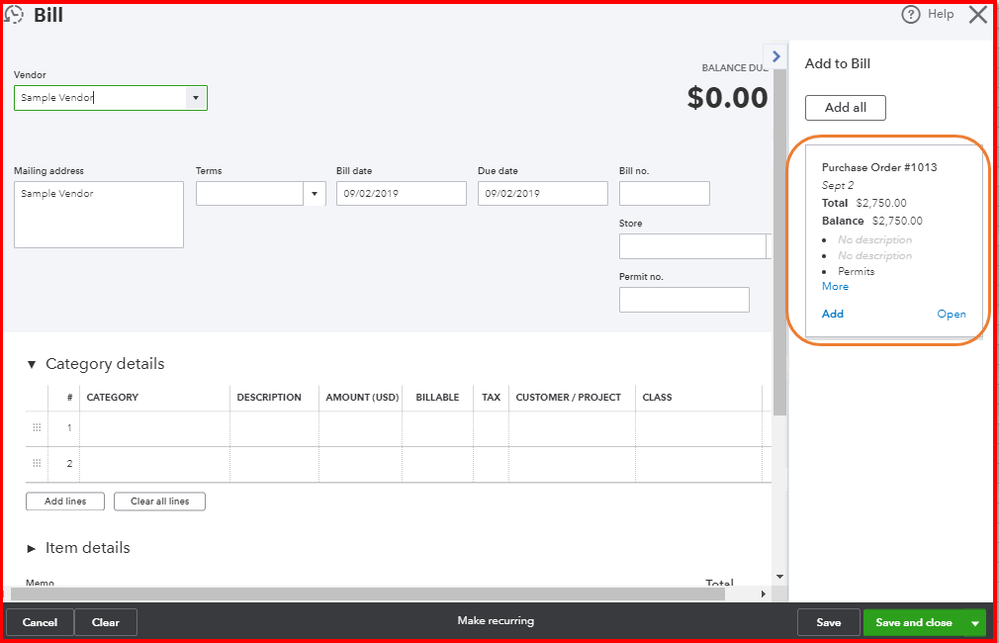Click the Category cell in row 2
999x643 pixels.
click(154, 464)
